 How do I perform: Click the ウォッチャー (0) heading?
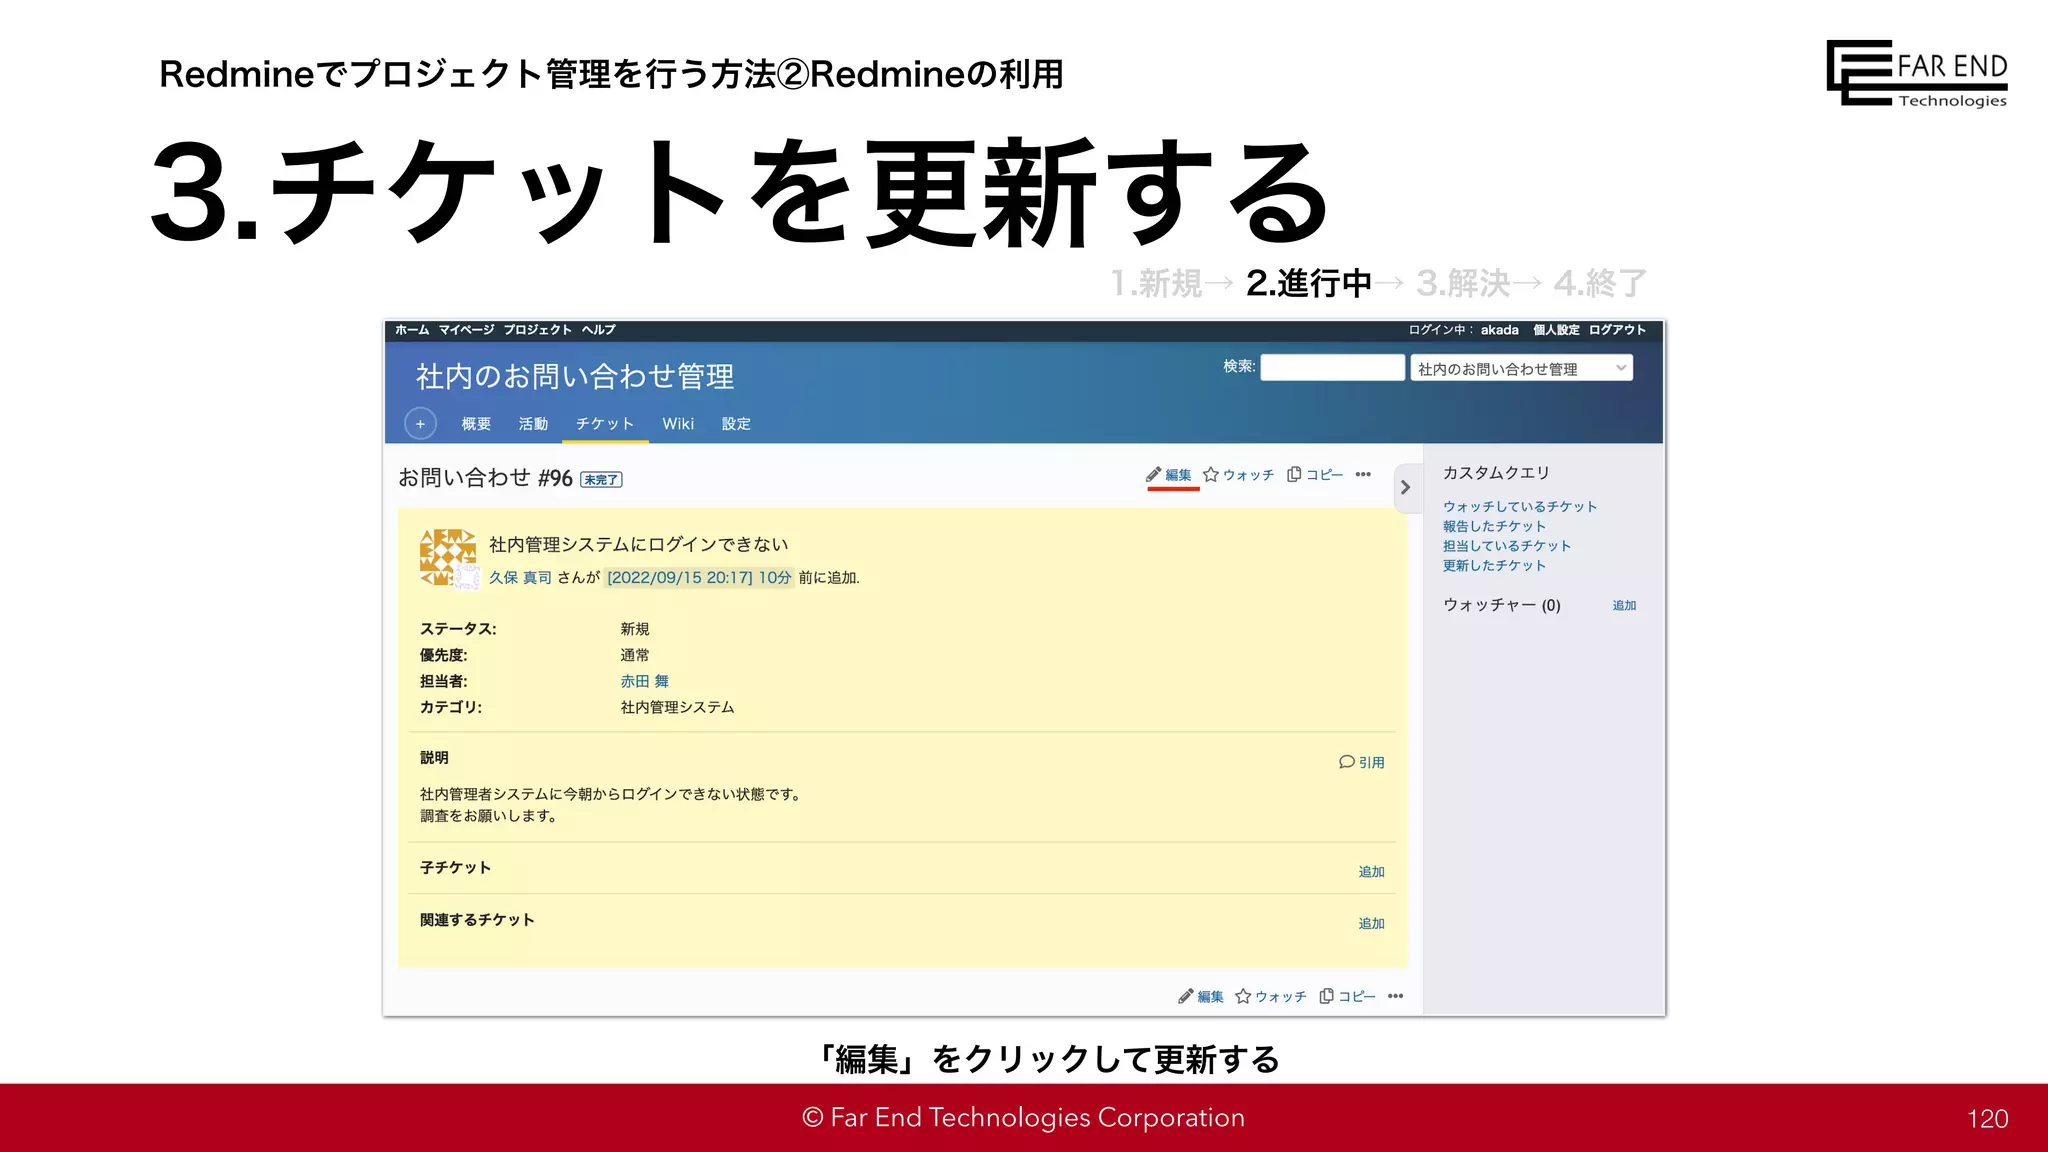coord(1501,605)
